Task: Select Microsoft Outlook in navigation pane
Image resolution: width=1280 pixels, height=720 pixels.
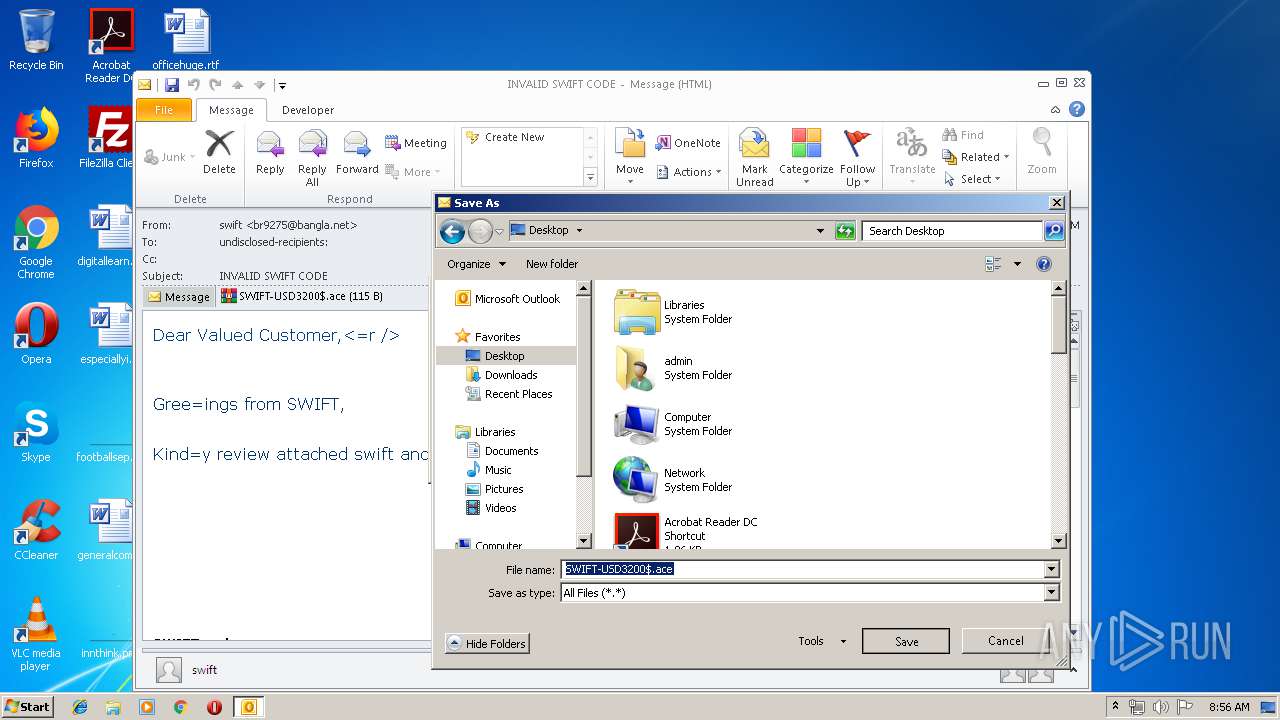Action: [507, 299]
